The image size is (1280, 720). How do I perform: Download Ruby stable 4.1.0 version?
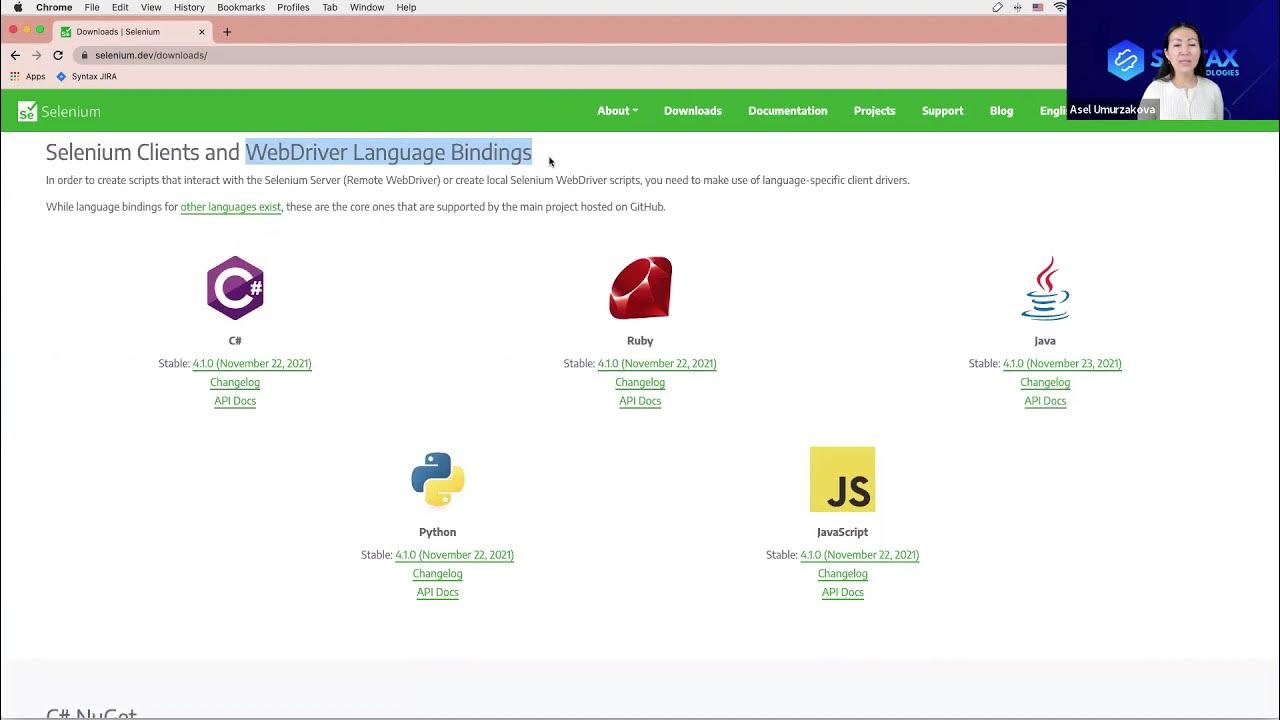657,364
